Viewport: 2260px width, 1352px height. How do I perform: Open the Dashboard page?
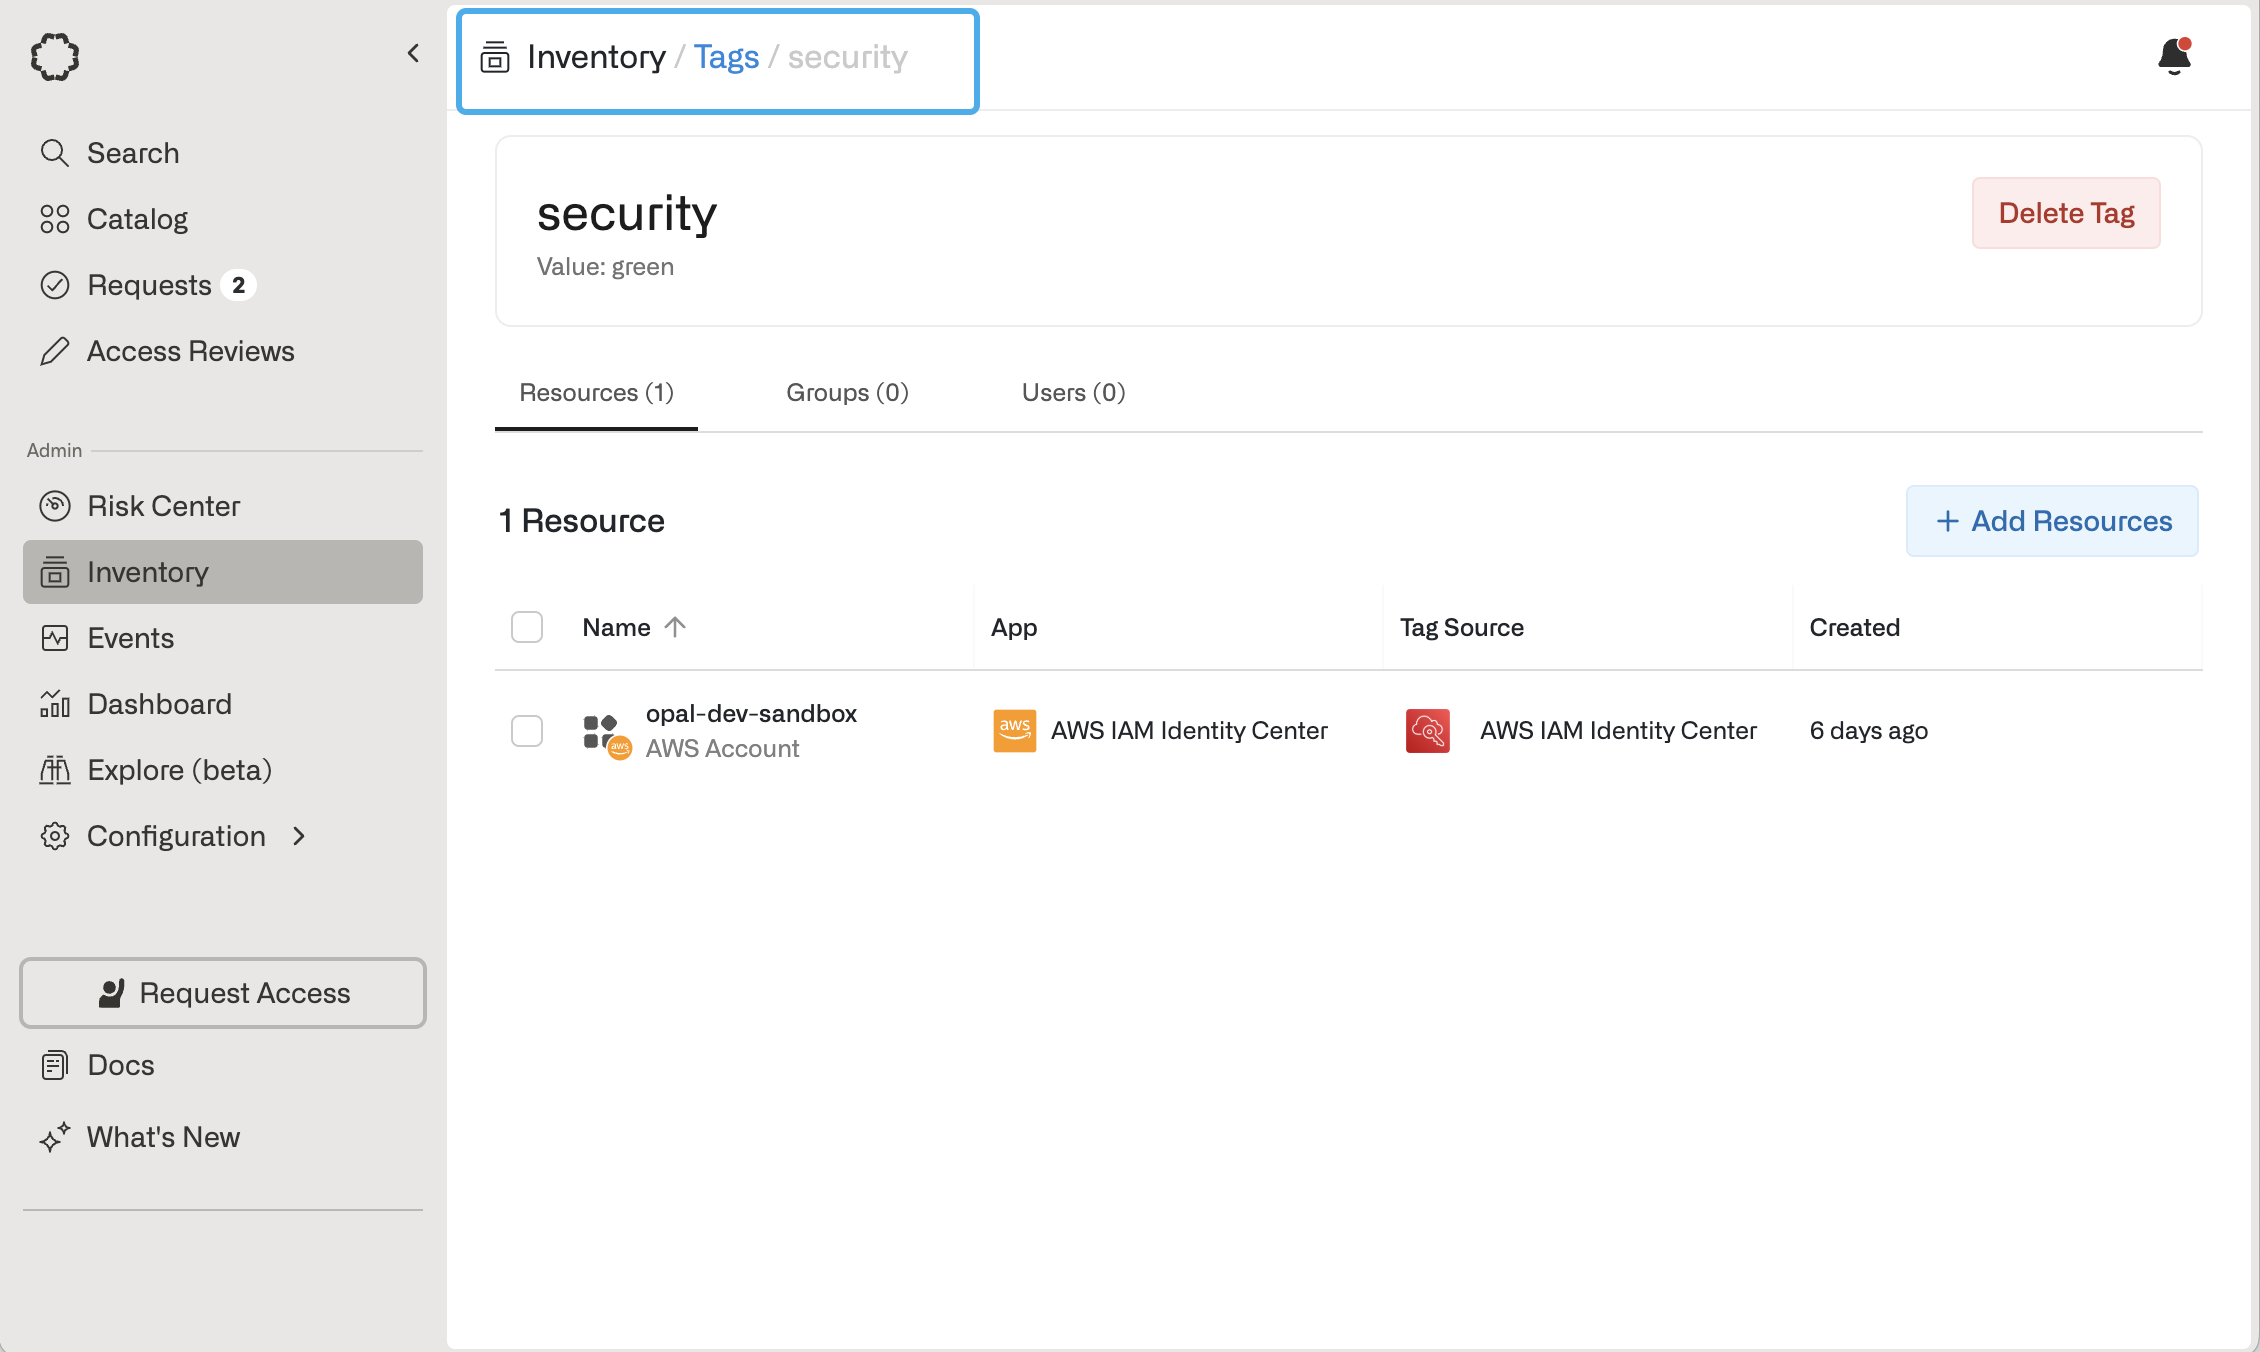click(159, 704)
